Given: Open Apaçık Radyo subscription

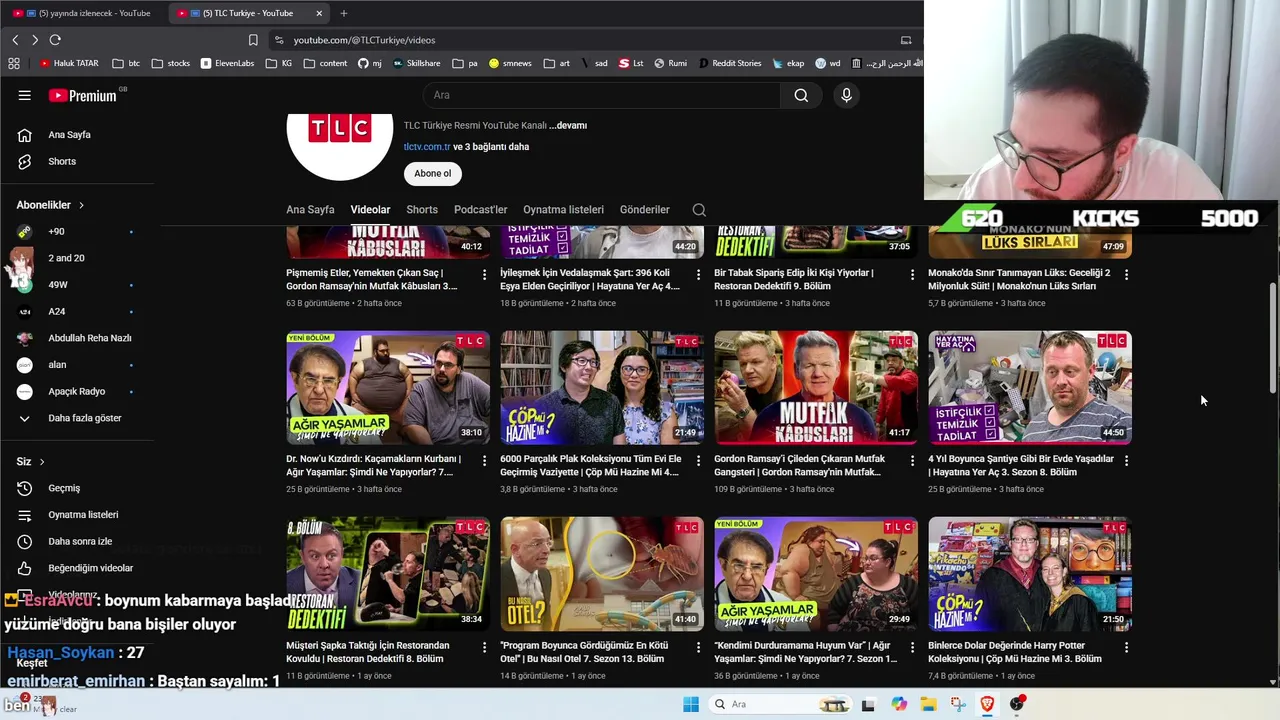Looking at the screenshot, I should point(77,391).
